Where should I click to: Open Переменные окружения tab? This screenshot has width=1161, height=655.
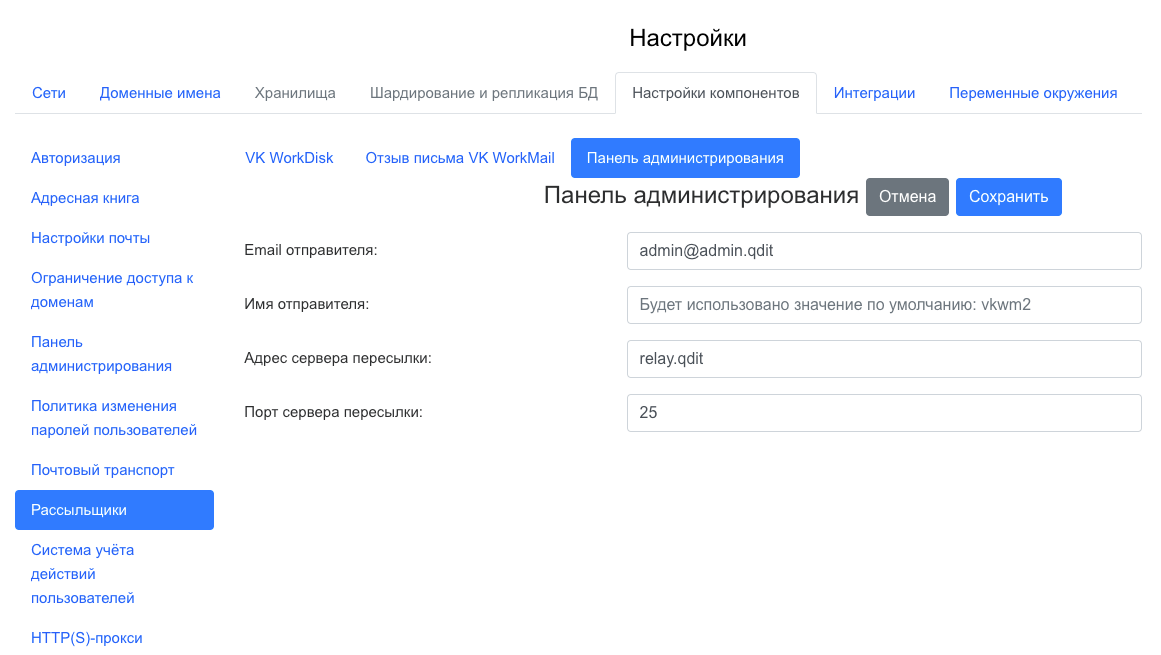point(1033,93)
